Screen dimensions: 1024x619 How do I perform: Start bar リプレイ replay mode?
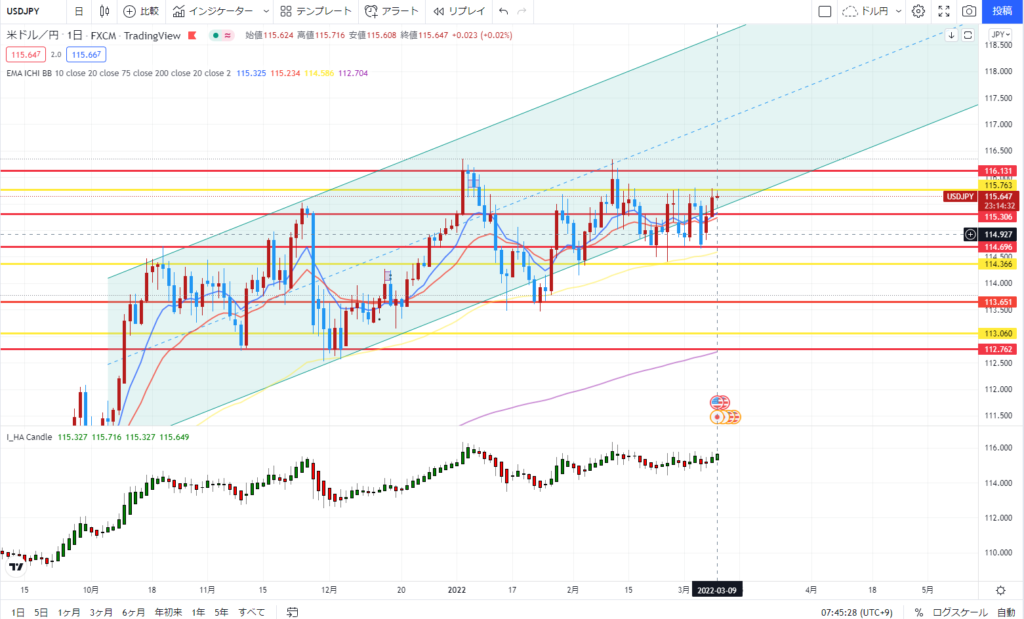pyautogui.click(x=459, y=11)
